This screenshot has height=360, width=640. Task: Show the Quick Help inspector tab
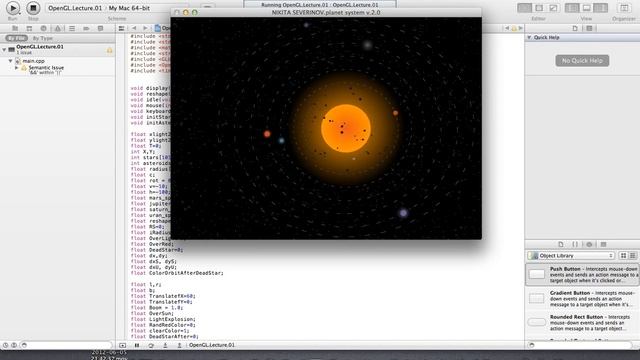(589, 28)
